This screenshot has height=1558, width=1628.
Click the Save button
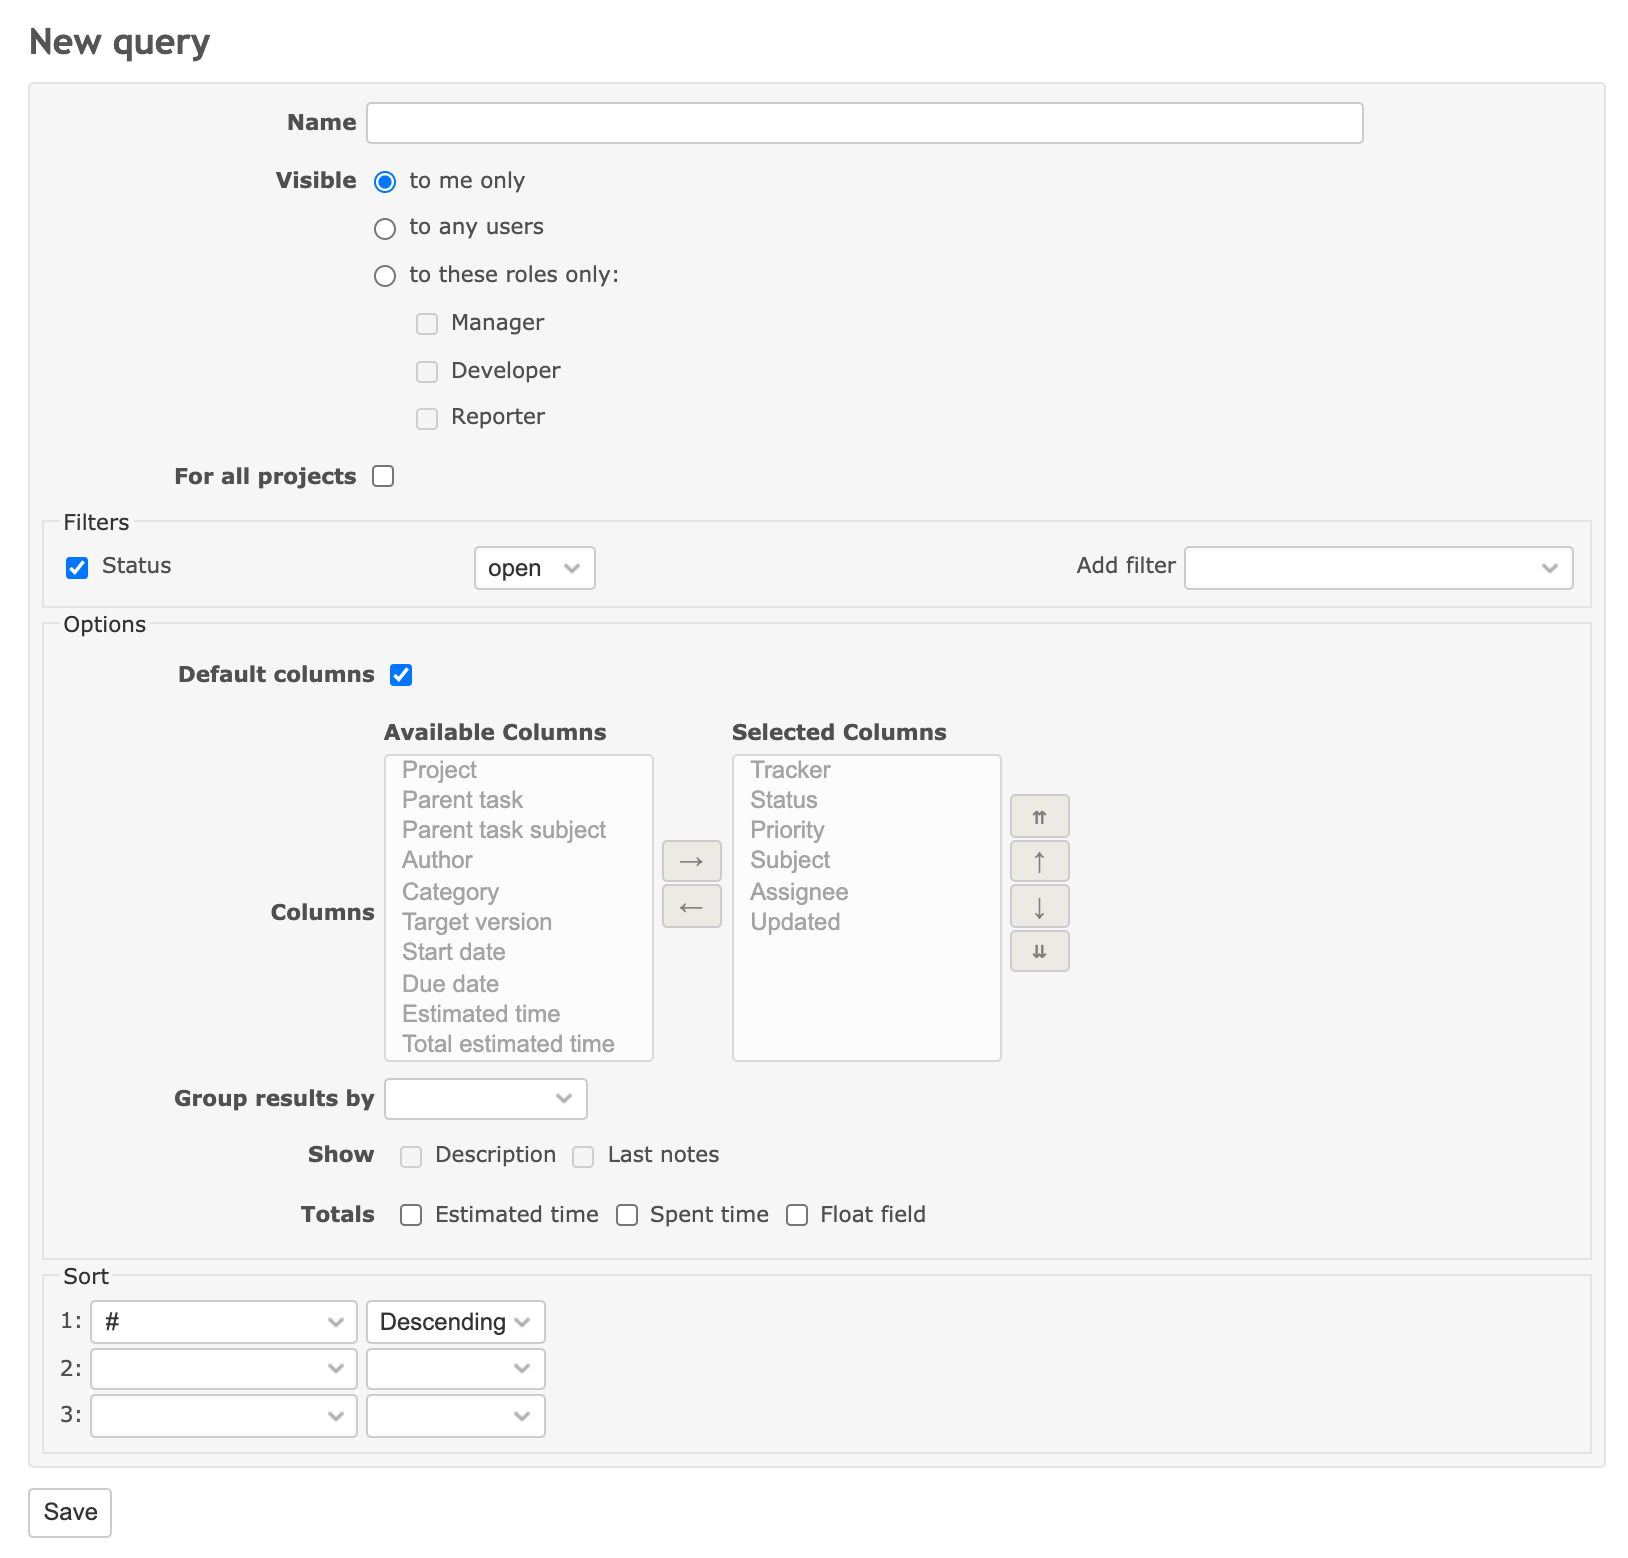(70, 1512)
